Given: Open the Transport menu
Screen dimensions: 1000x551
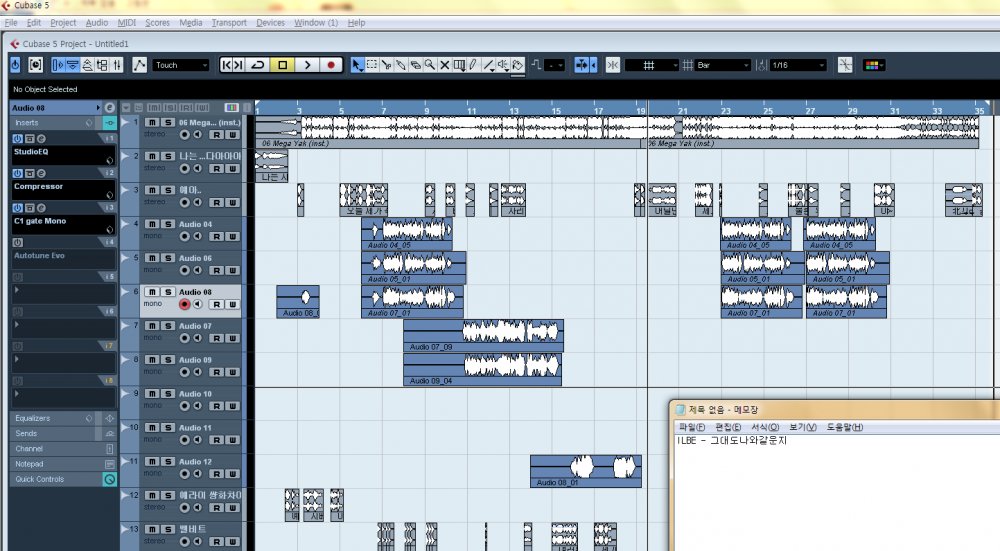Looking at the screenshot, I should 229,22.
